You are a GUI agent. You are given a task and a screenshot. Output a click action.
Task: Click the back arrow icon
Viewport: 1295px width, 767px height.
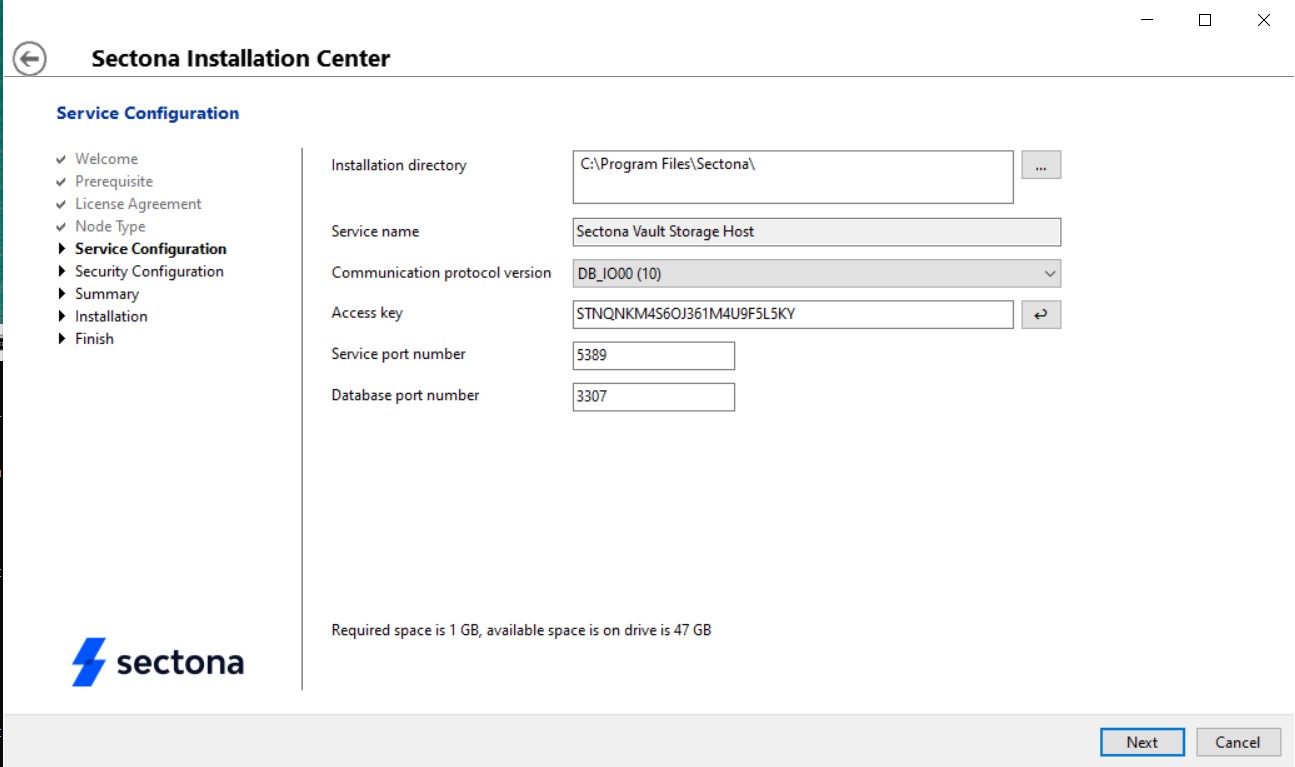click(x=30, y=58)
